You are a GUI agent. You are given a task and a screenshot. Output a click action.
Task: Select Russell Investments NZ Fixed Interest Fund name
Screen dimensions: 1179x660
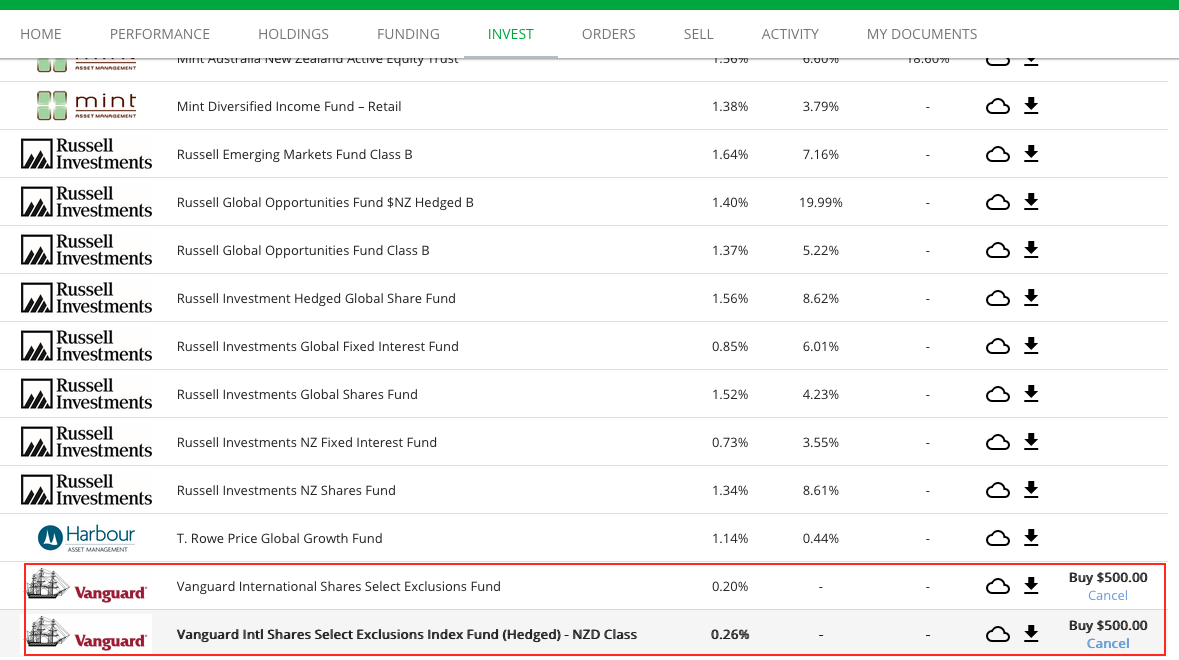[x=306, y=442]
